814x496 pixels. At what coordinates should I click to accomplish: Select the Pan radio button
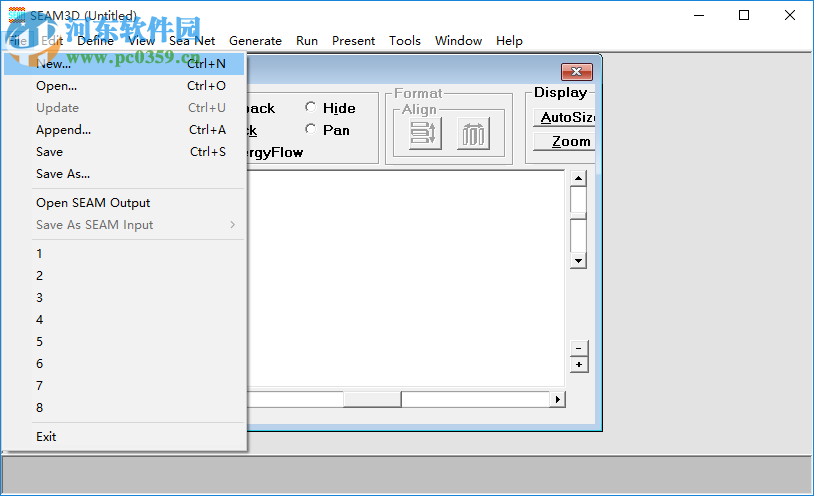coord(310,129)
